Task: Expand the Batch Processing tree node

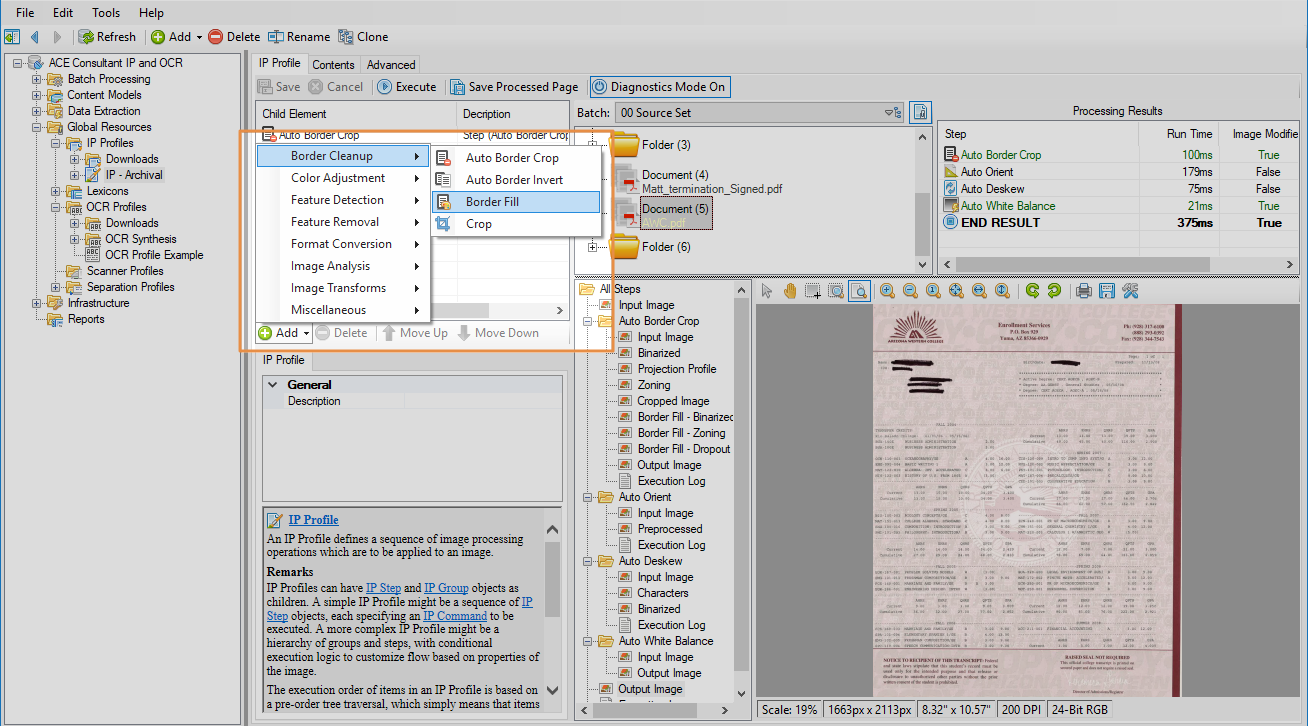Action: tap(37, 79)
